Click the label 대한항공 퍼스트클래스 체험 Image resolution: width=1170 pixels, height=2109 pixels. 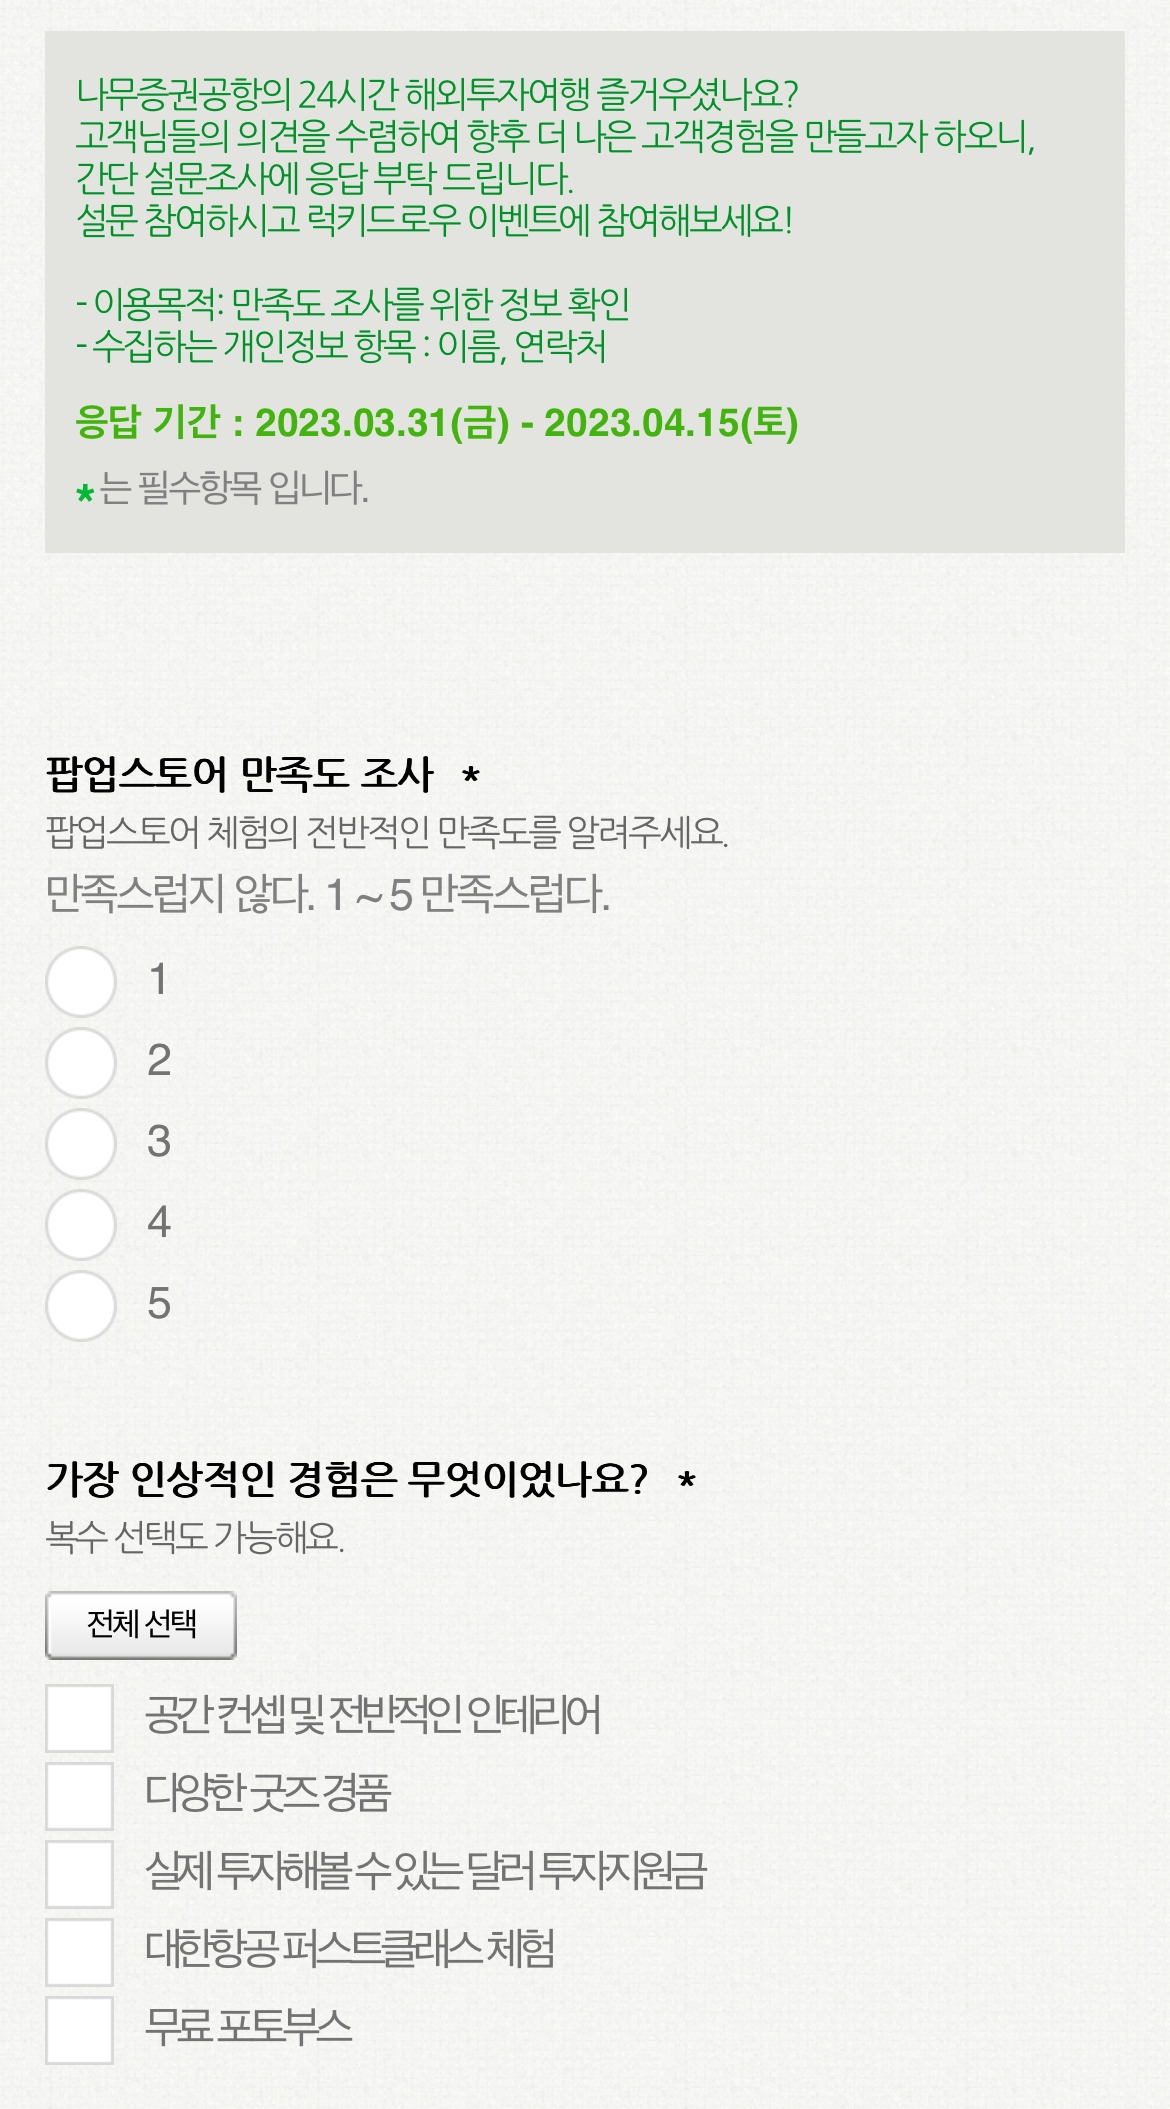[350, 1949]
